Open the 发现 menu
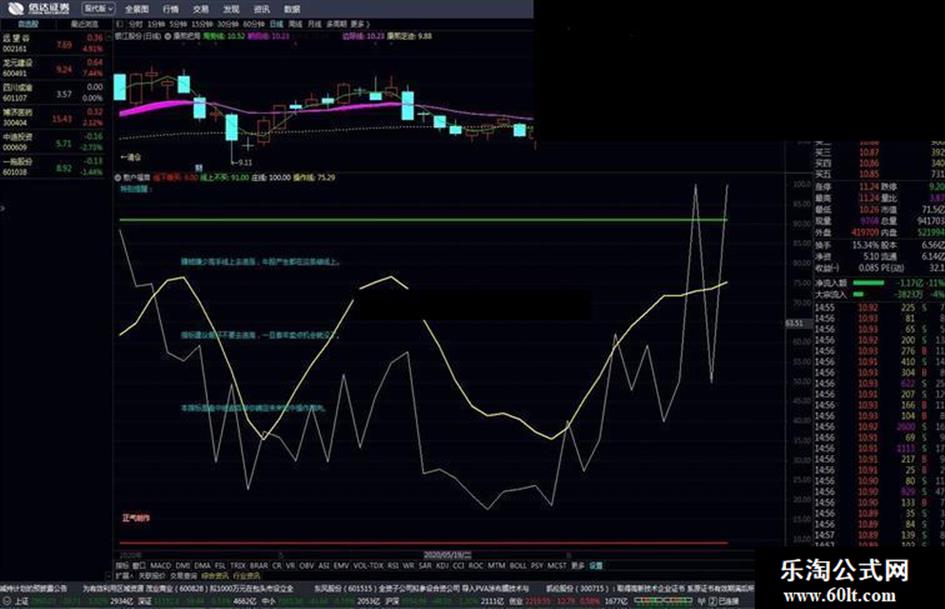The height and width of the screenshot is (609, 945). [x=231, y=9]
